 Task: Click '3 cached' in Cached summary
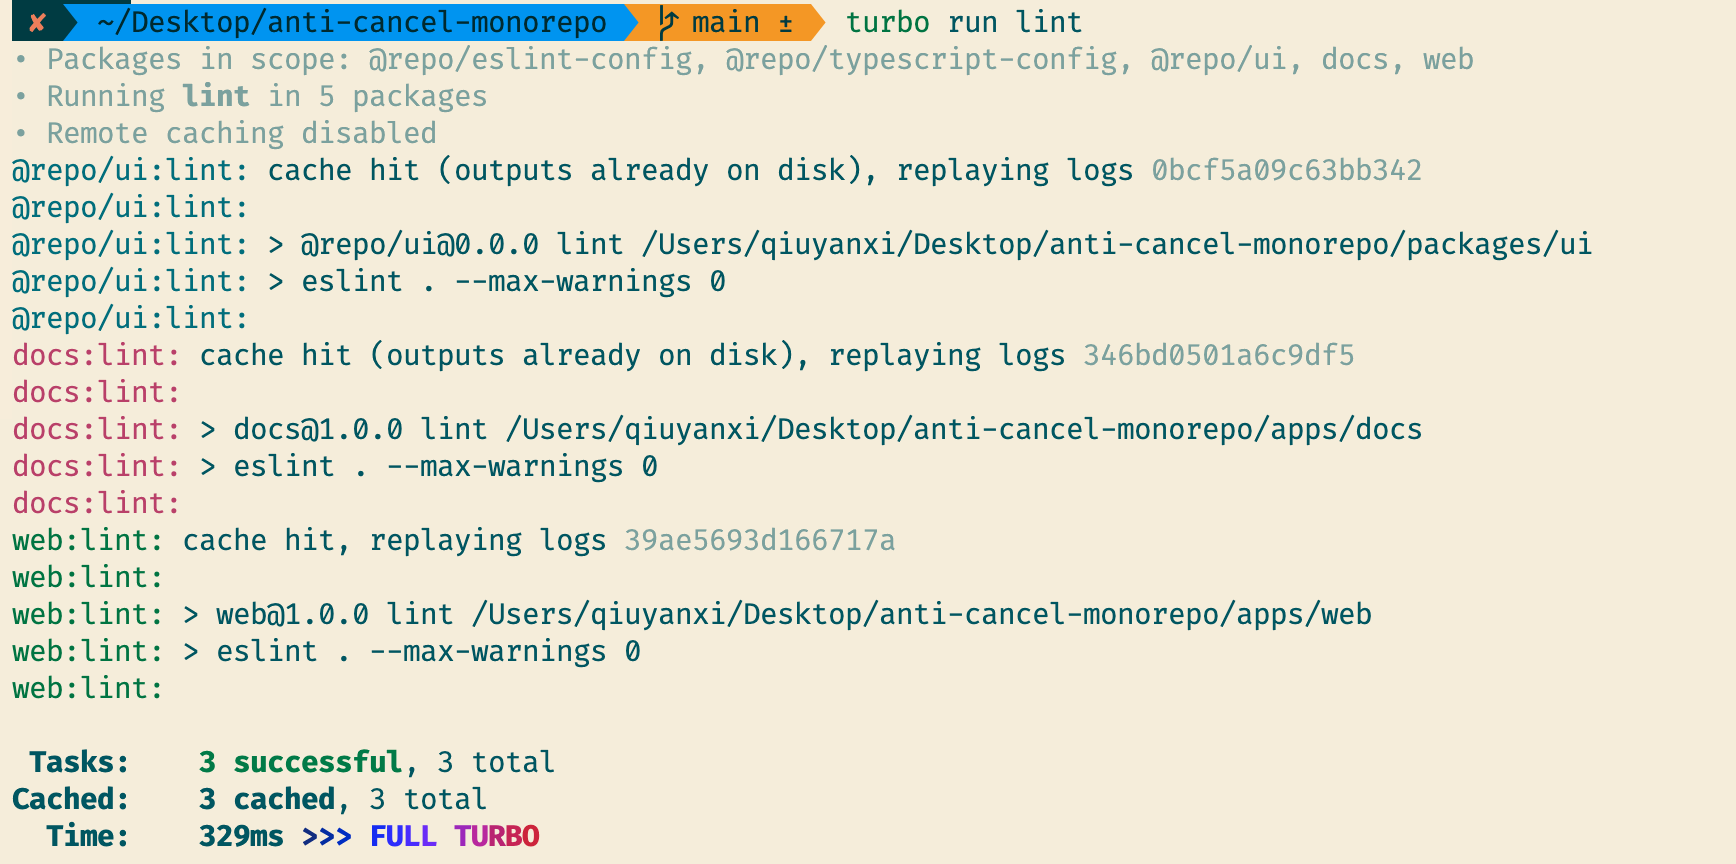(x=267, y=800)
